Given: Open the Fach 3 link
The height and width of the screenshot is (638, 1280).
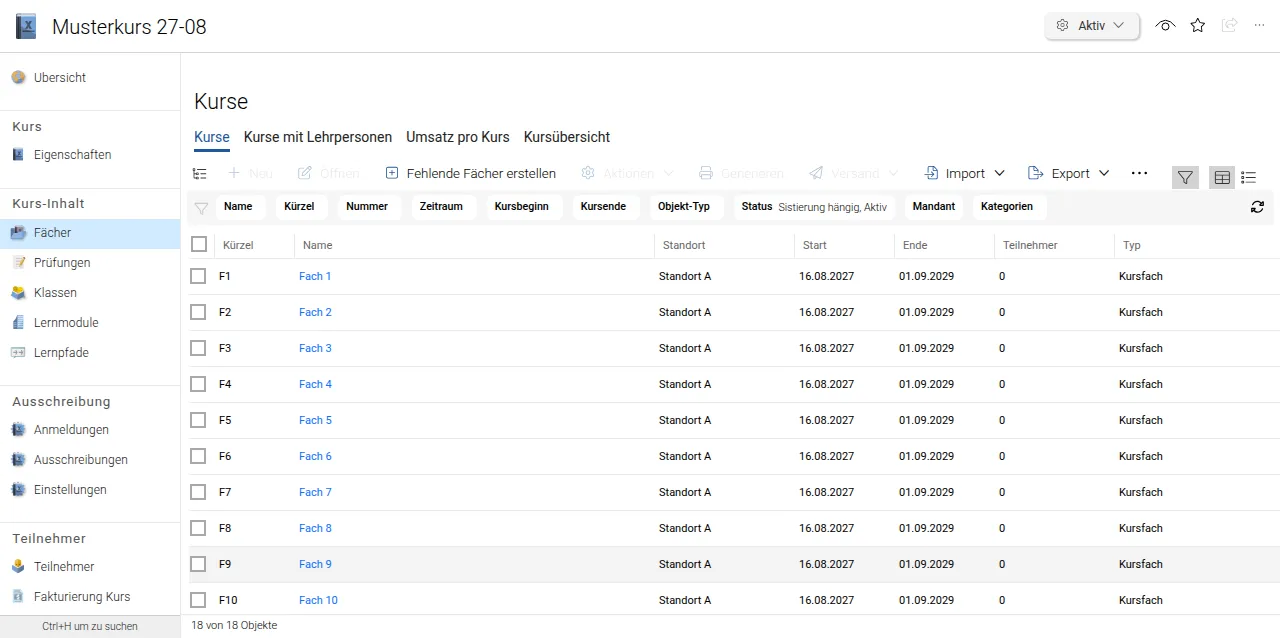Looking at the screenshot, I should (x=315, y=348).
